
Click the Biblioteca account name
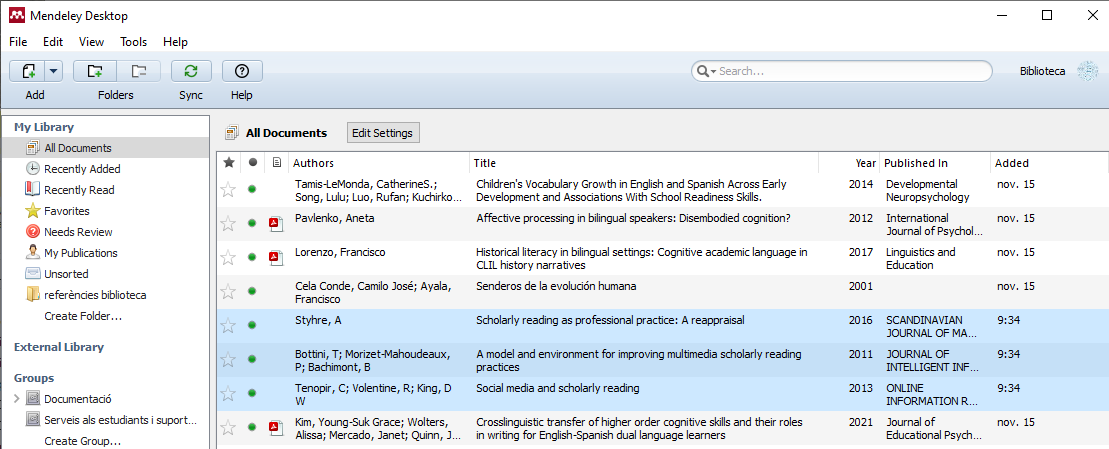(1043, 71)
